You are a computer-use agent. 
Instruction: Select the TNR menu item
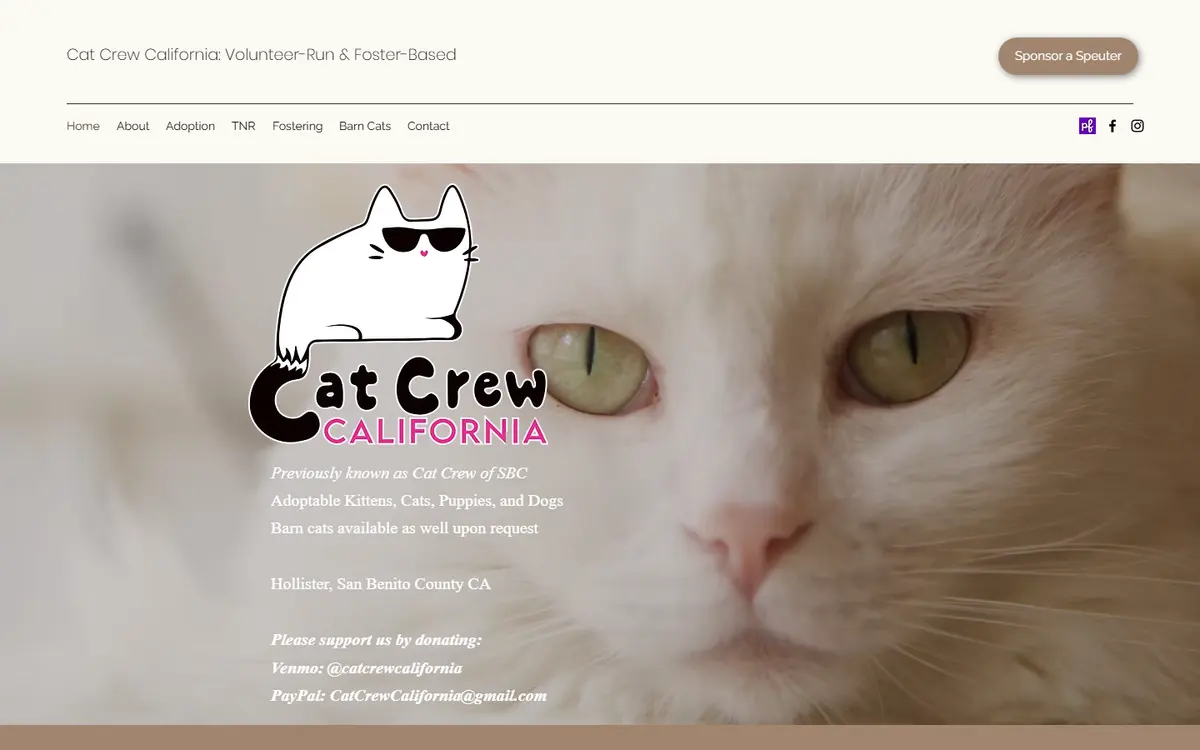click(243, 126)
